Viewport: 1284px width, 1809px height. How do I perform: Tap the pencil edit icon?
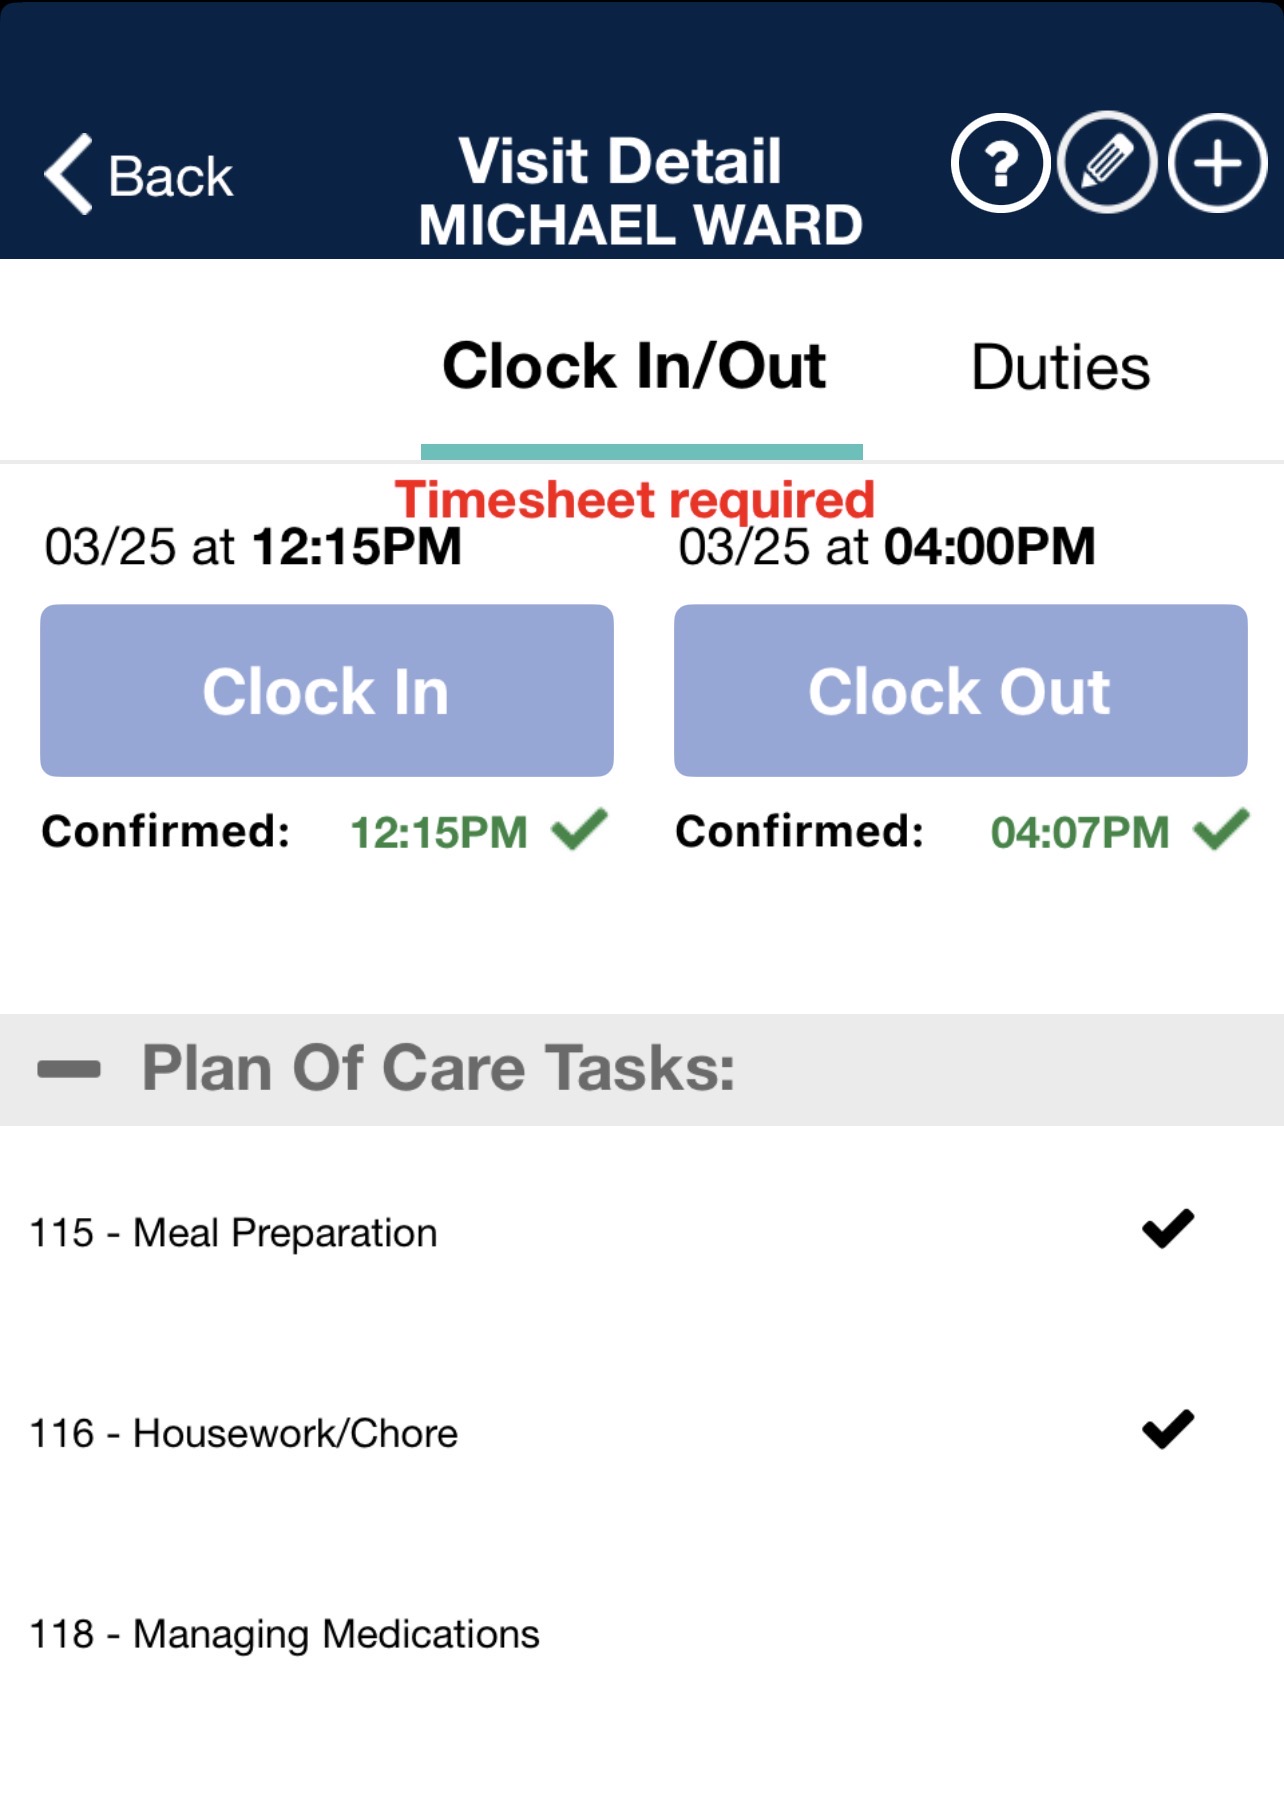pyautogui.click(x=1107, y=163)
